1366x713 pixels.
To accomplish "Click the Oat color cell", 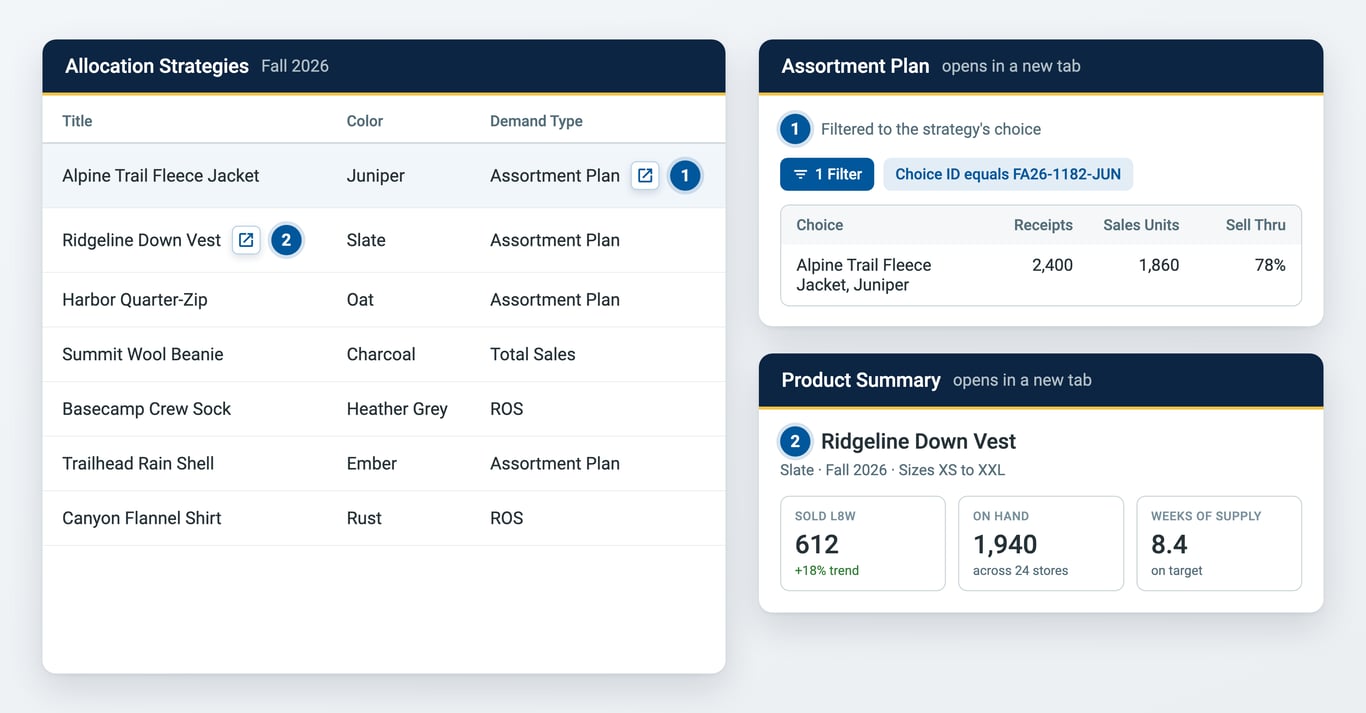I will (x=360, y=299).
